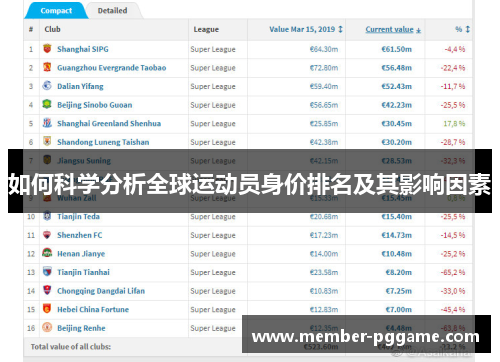Open Shanghai Greenland Shenhua club link
Screen dimensions: 500x362
109,124
